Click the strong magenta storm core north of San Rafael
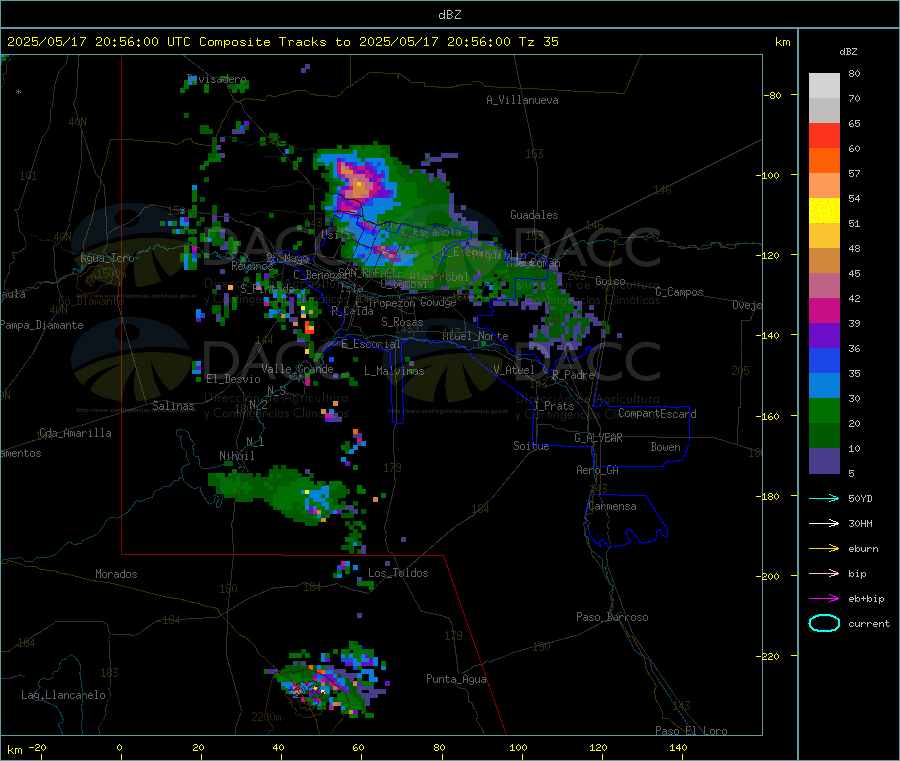900x761 pixels. click(x=358, y=185)
